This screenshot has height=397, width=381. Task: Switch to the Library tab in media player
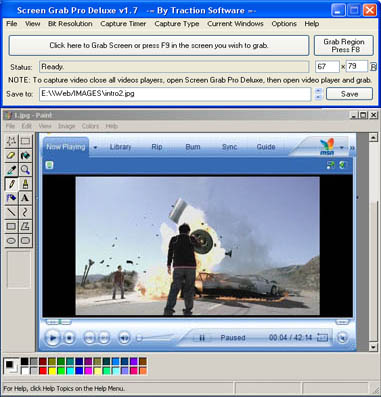click(120, 147)
